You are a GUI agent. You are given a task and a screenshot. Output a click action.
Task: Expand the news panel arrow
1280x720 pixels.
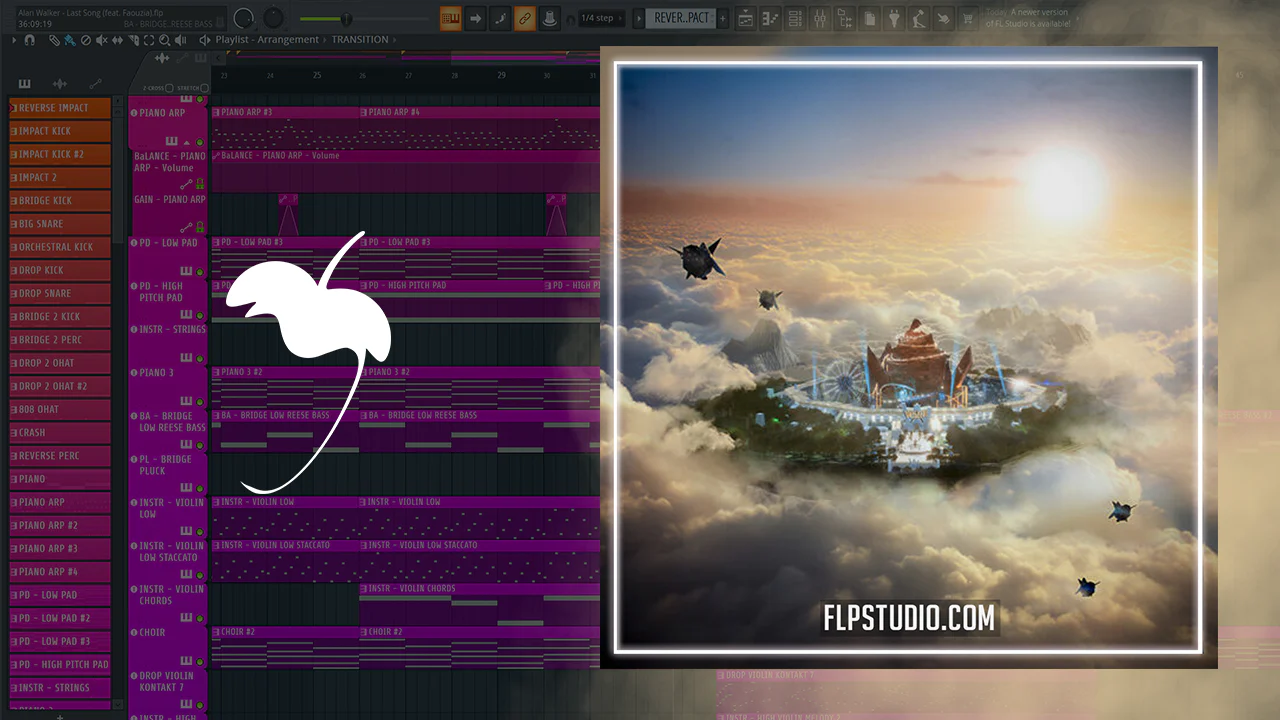point(1077,18)
